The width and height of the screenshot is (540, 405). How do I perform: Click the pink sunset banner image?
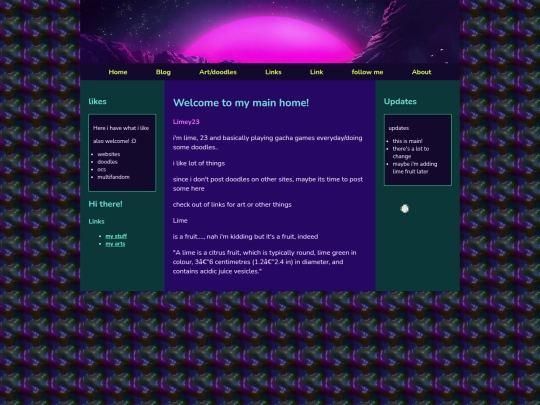click(x=270, y=32)
